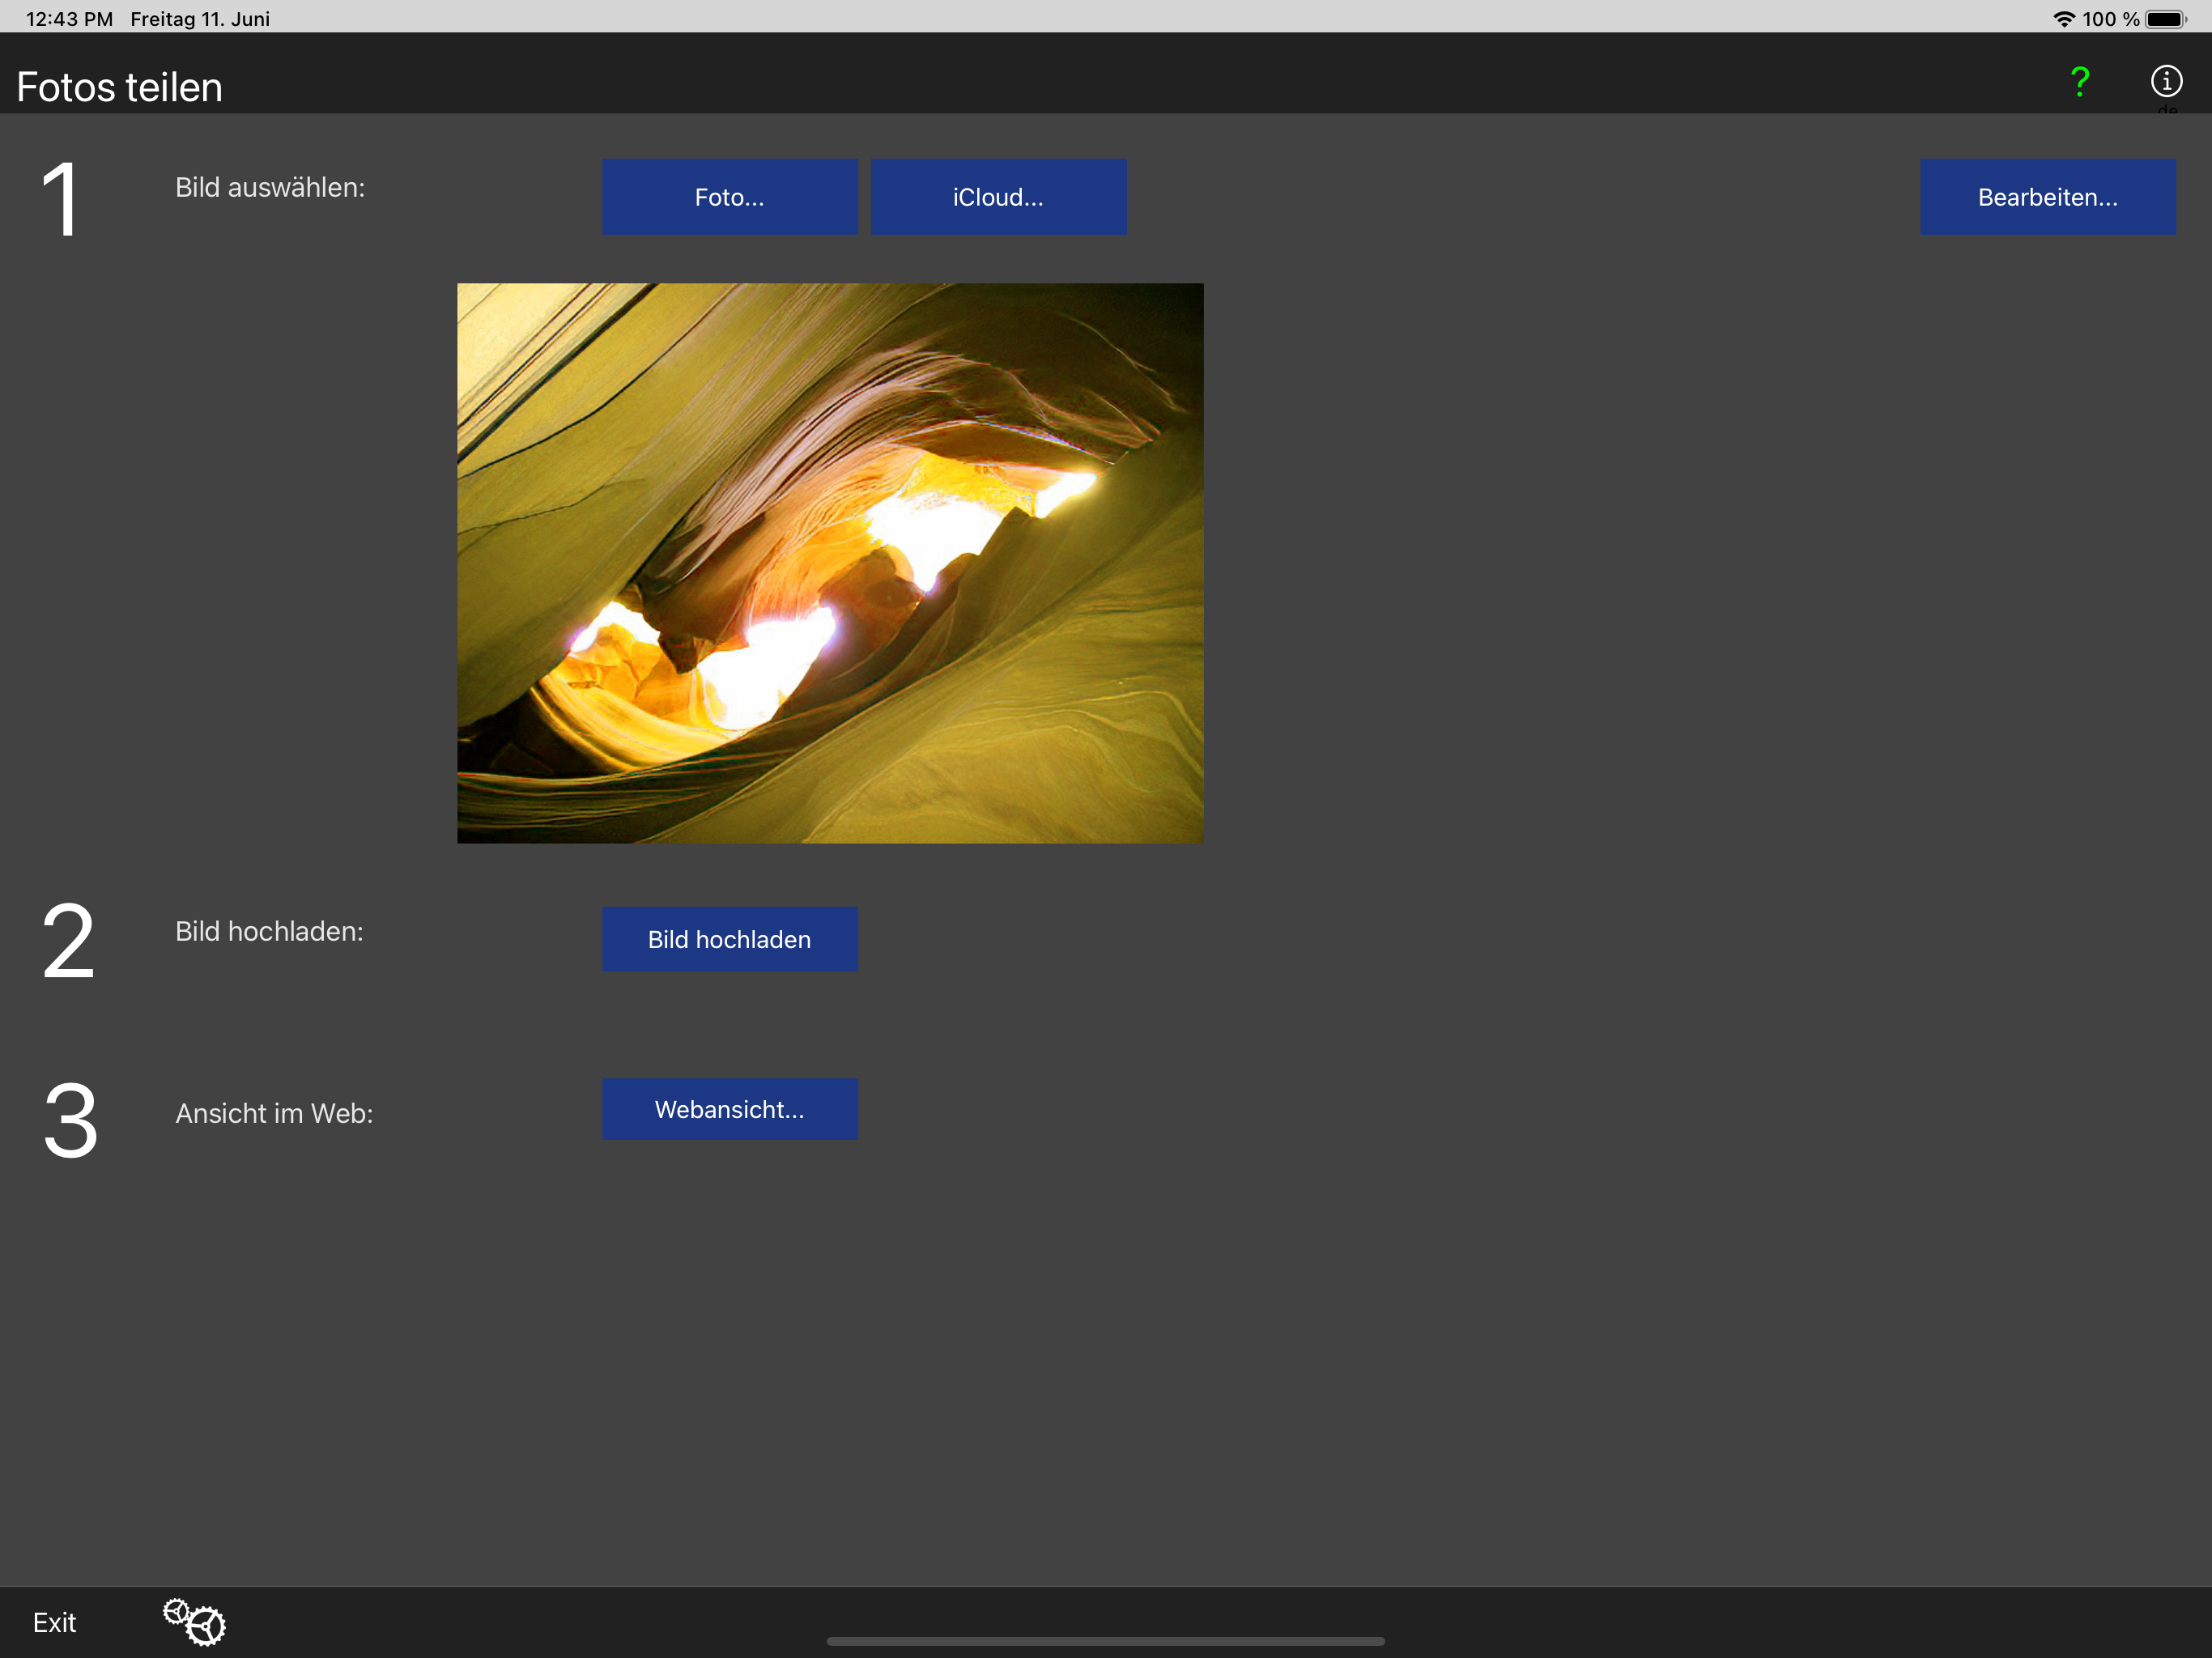2212x1658 pixels.
Task: Check the Wi-Fi status icon
Action: click(2063, 19)
